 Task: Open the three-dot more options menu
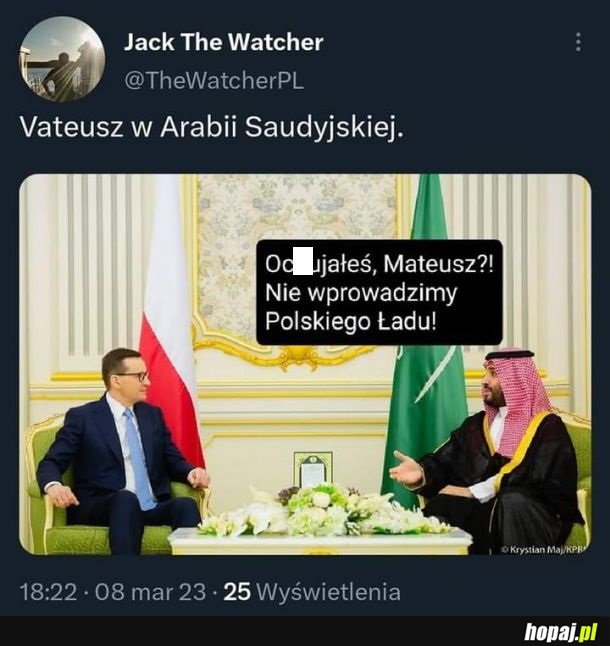[x=578, y=42]
